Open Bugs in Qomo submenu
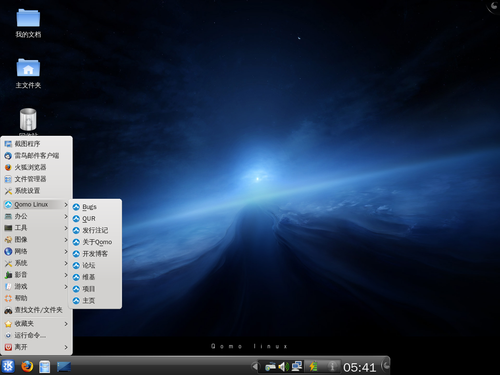500x375 pixels. 95,207
